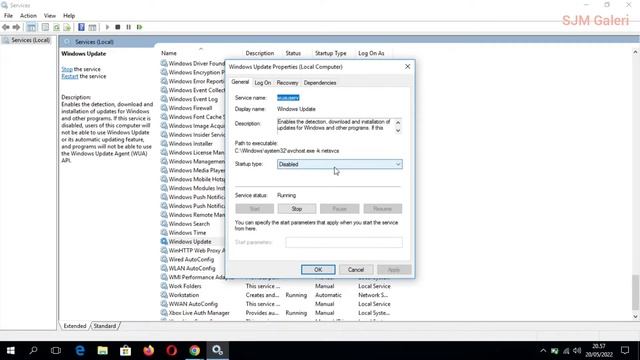Open the volume speaker tray icon
This screenshot has width=640, height=360.
(x=577, y=351)
